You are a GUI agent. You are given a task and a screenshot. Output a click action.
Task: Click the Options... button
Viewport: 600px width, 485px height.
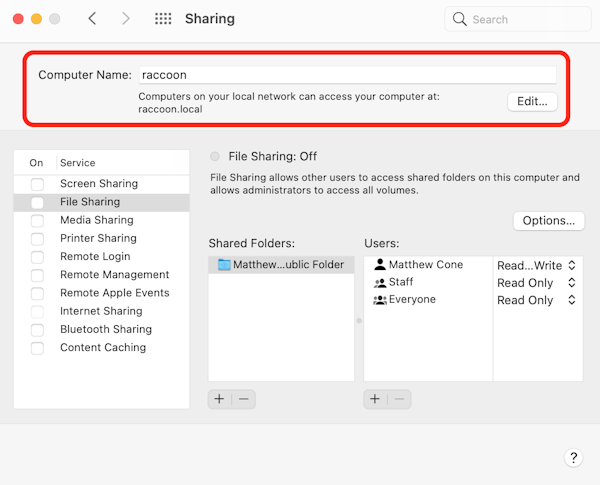tap(548, 220)
